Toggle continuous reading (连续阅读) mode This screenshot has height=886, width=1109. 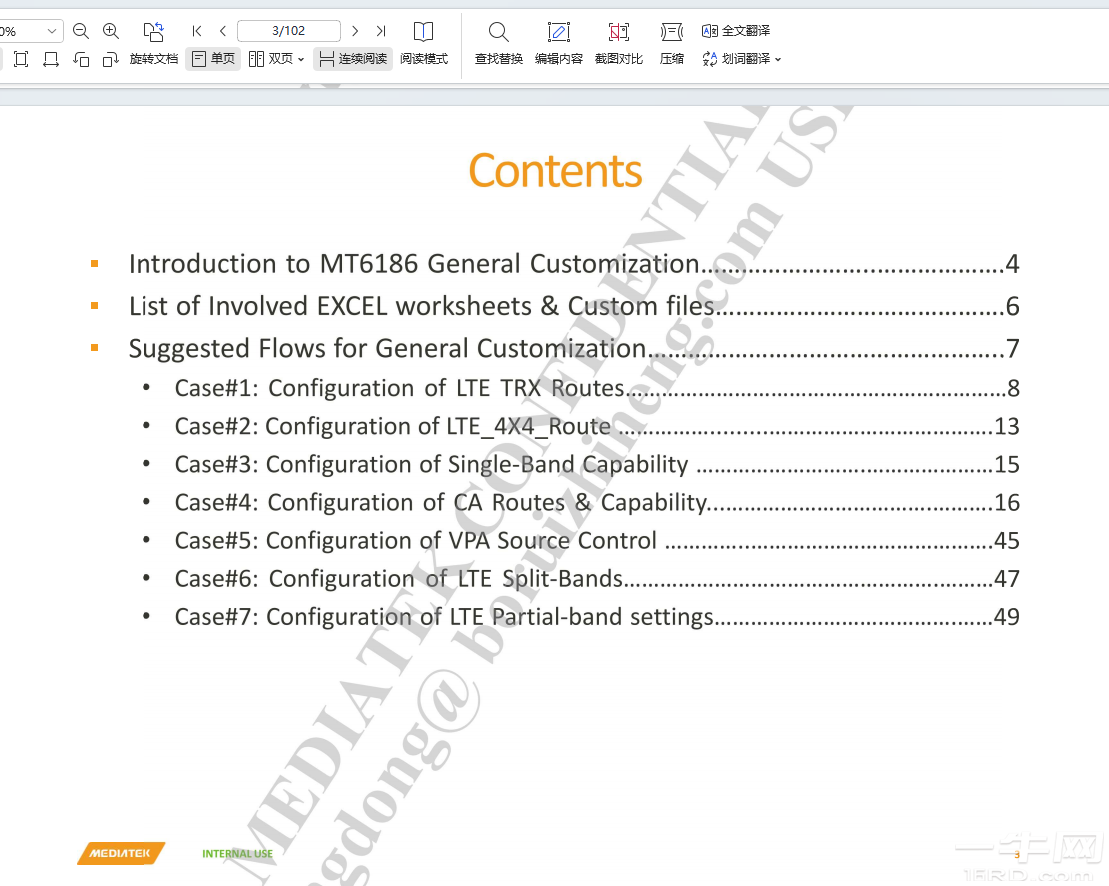click(353, 59)
